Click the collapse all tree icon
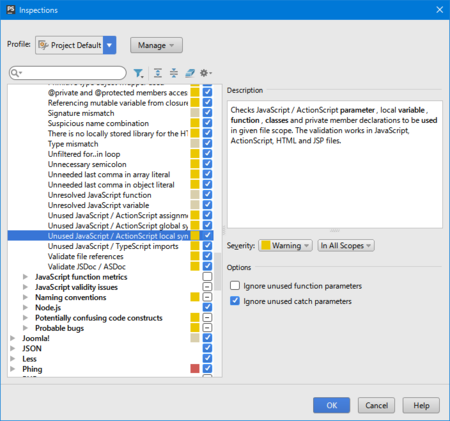This screenshot has width=450, height=421. [174, 73]
